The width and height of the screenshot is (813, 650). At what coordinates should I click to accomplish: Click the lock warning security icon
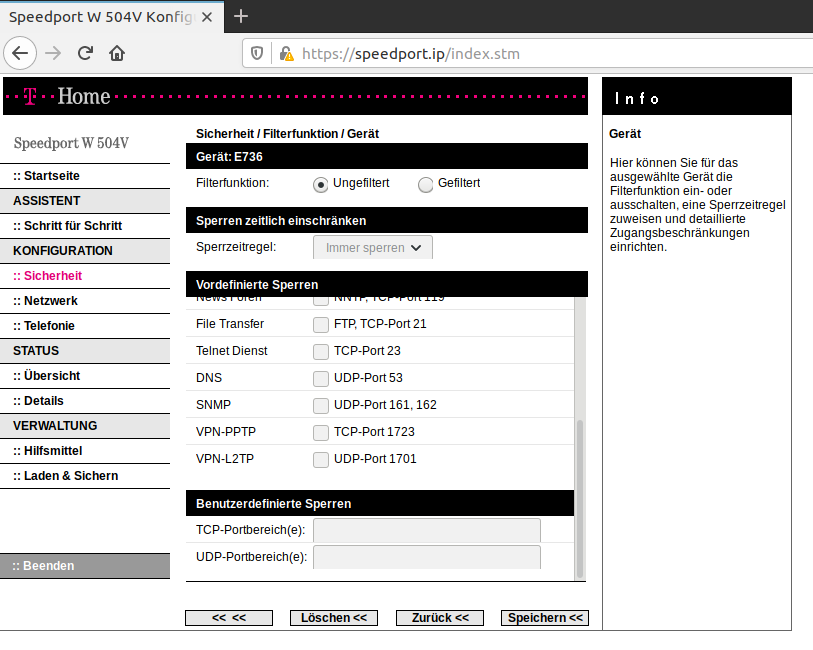pyautogui.click(x=286, y=53)
